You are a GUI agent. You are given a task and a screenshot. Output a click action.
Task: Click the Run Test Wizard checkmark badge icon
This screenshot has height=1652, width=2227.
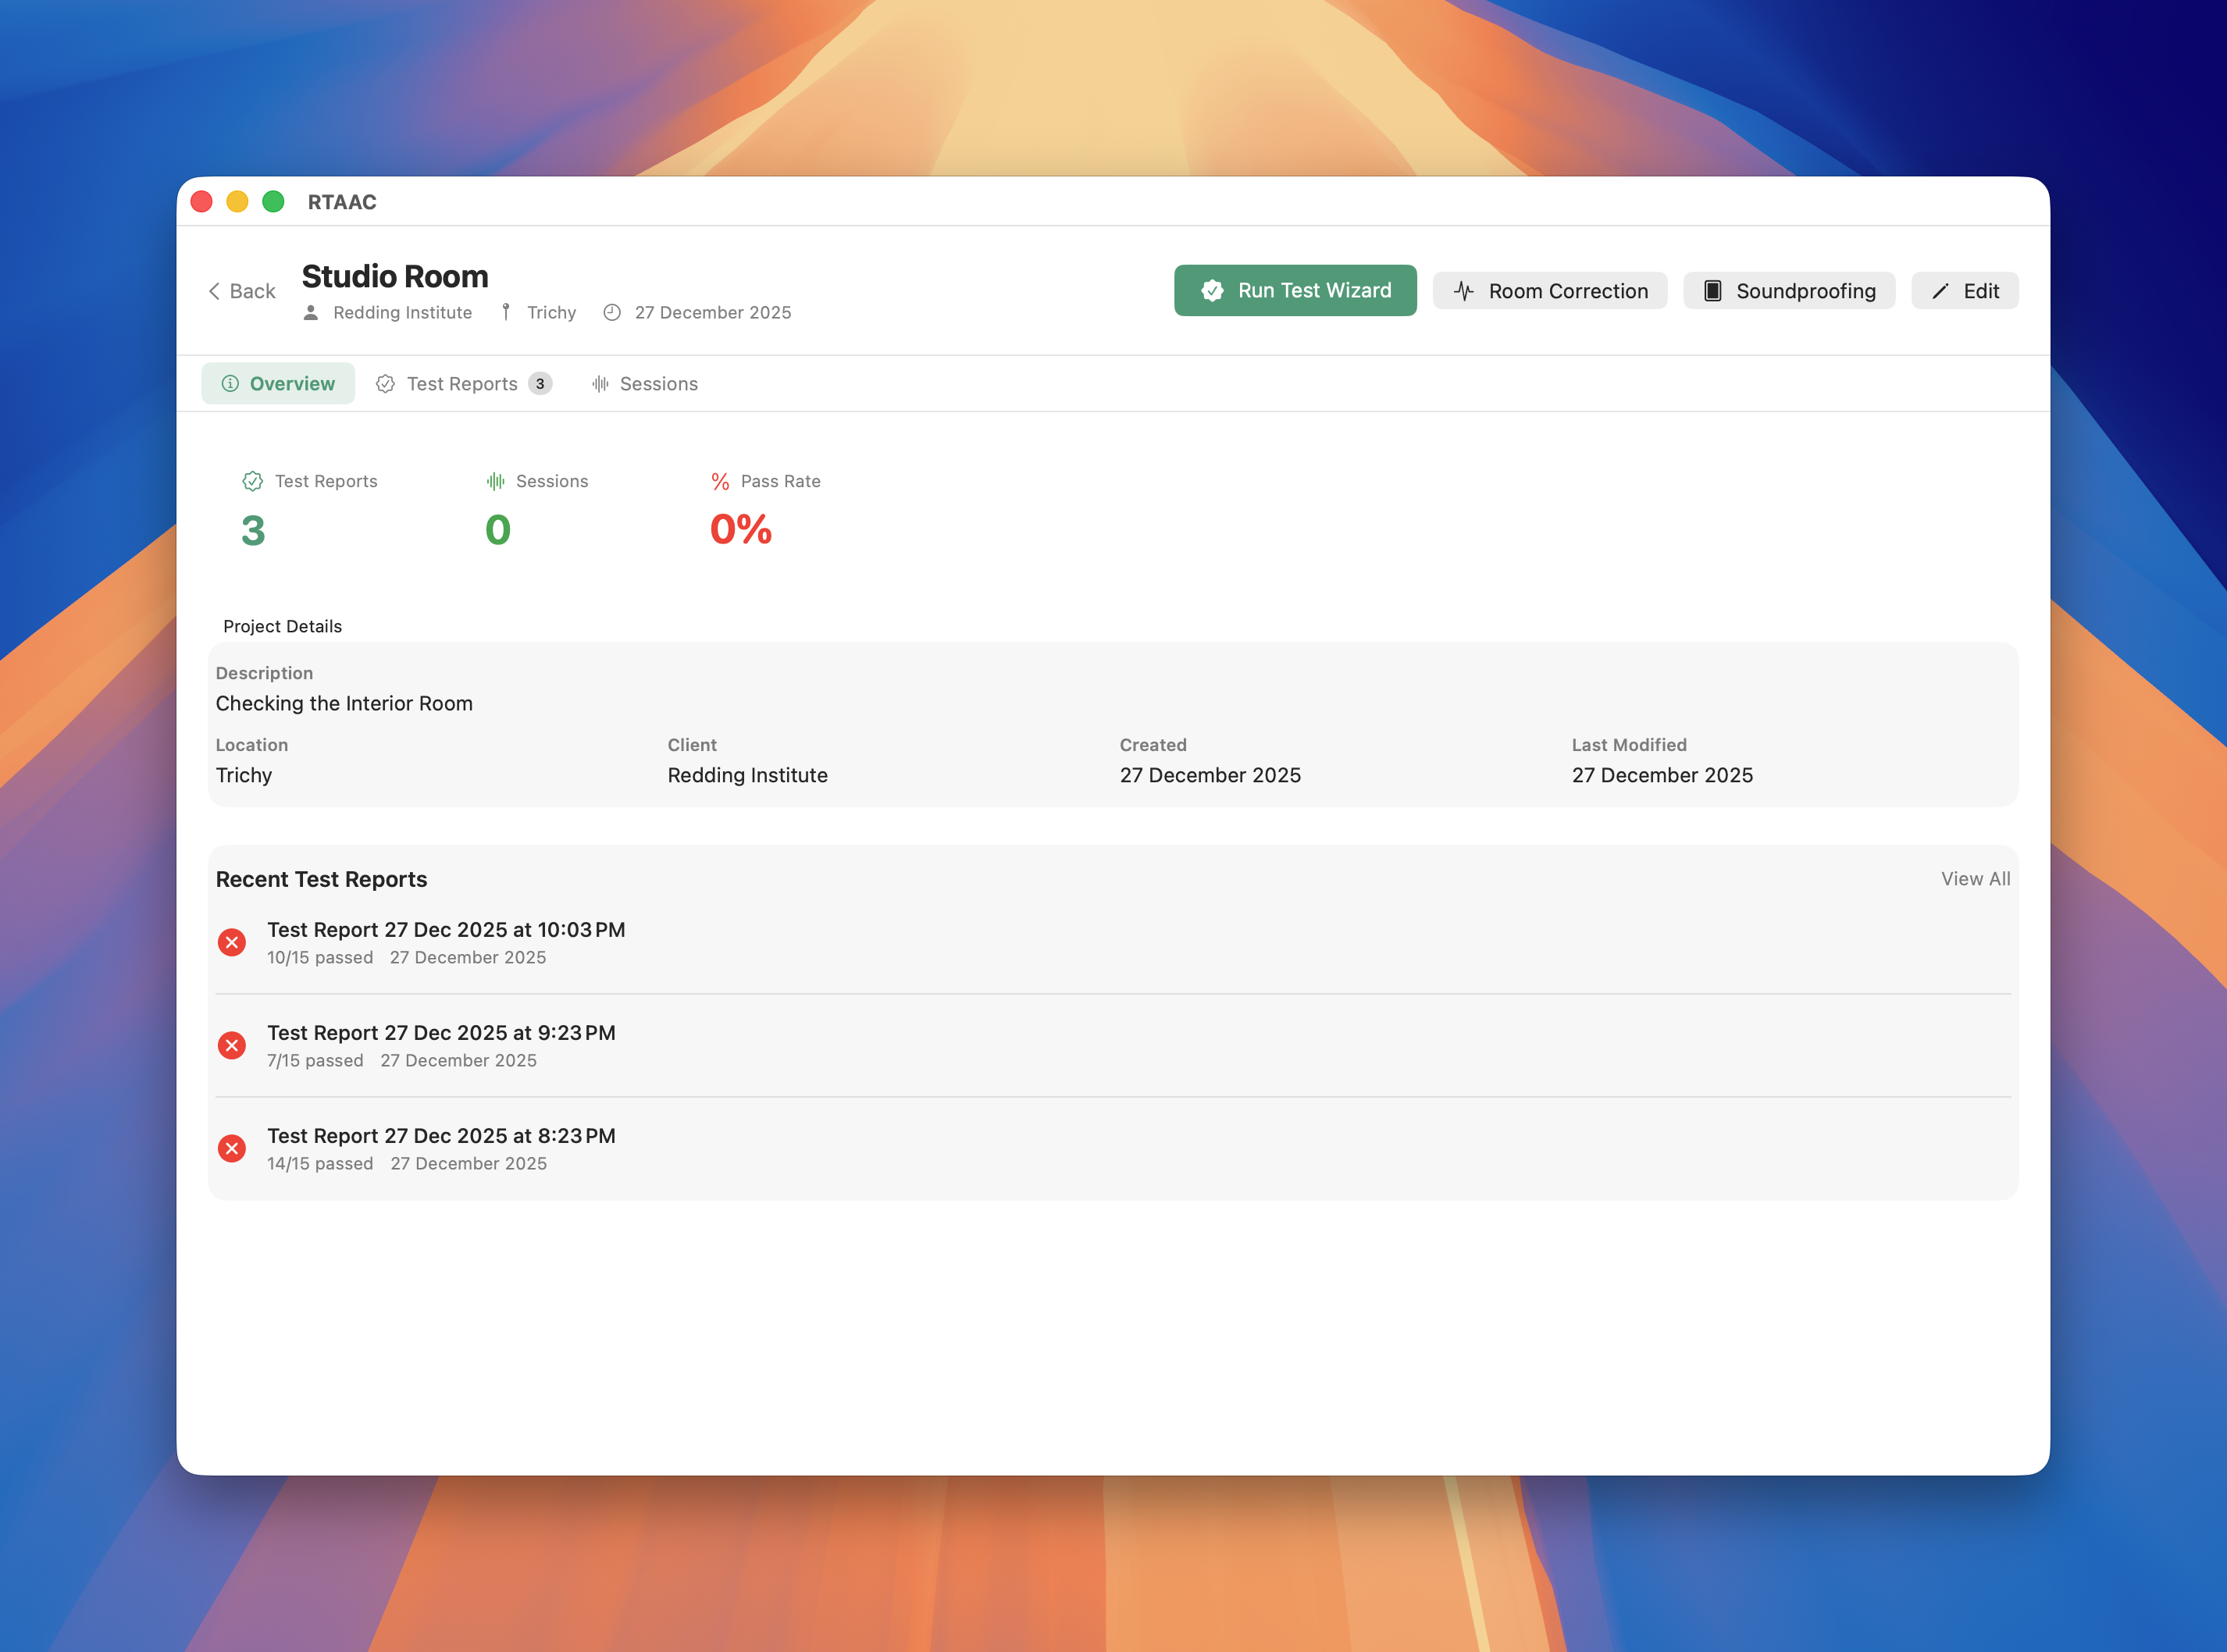tap(1212, 291)
